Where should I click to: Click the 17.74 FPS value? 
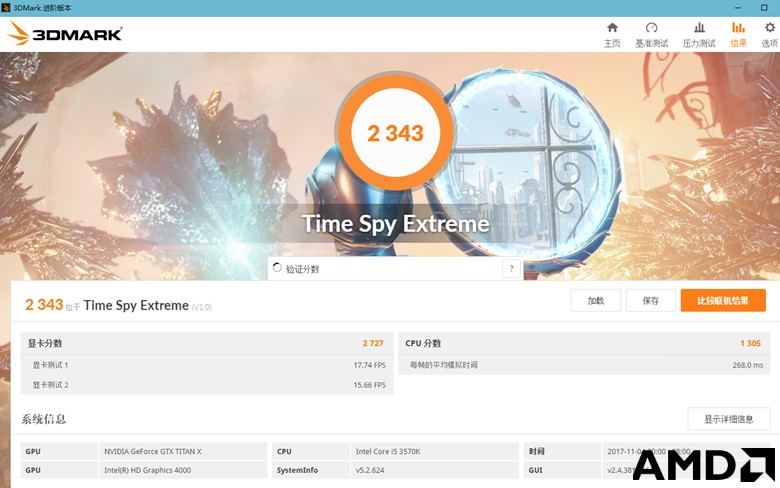click(370, 365)
